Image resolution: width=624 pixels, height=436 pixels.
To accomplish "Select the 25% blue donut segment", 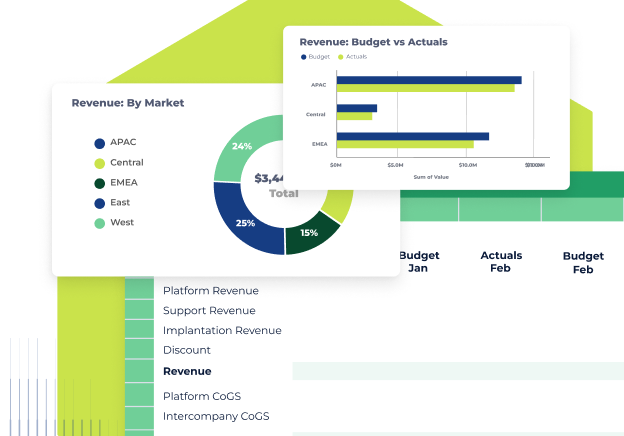I will click(245, 223).
